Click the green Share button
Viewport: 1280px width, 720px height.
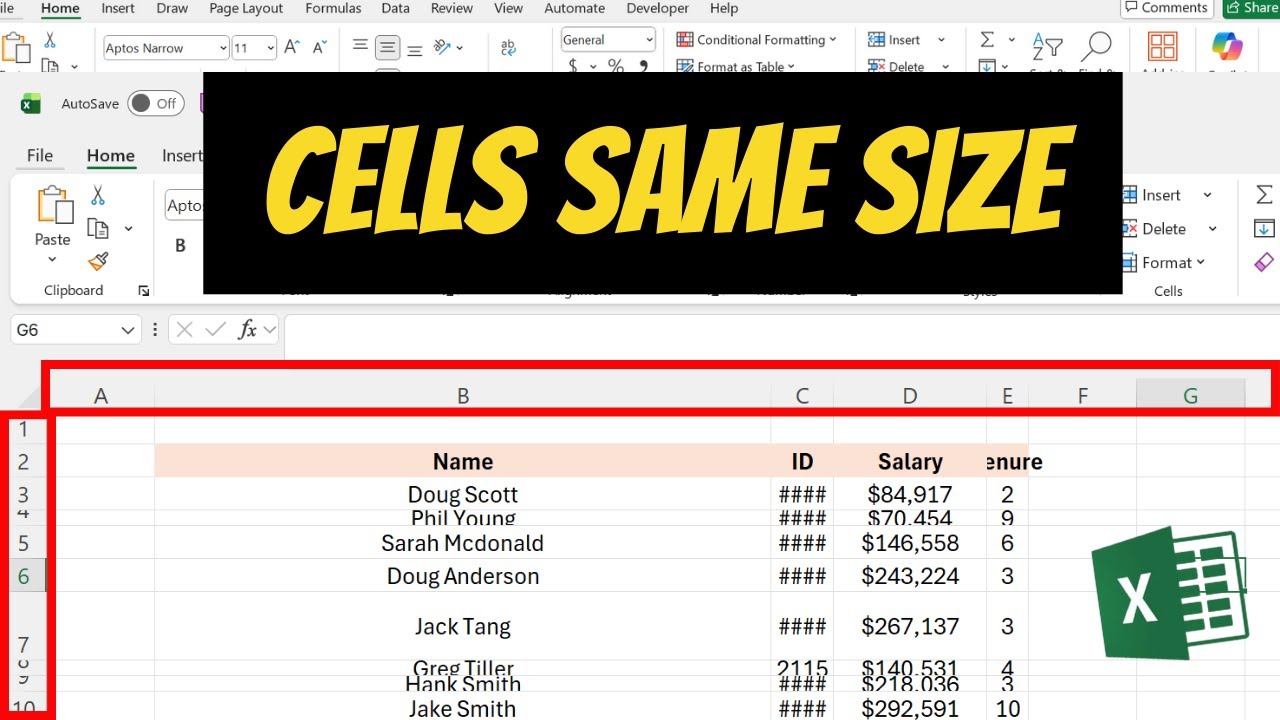pos(1251,8)
